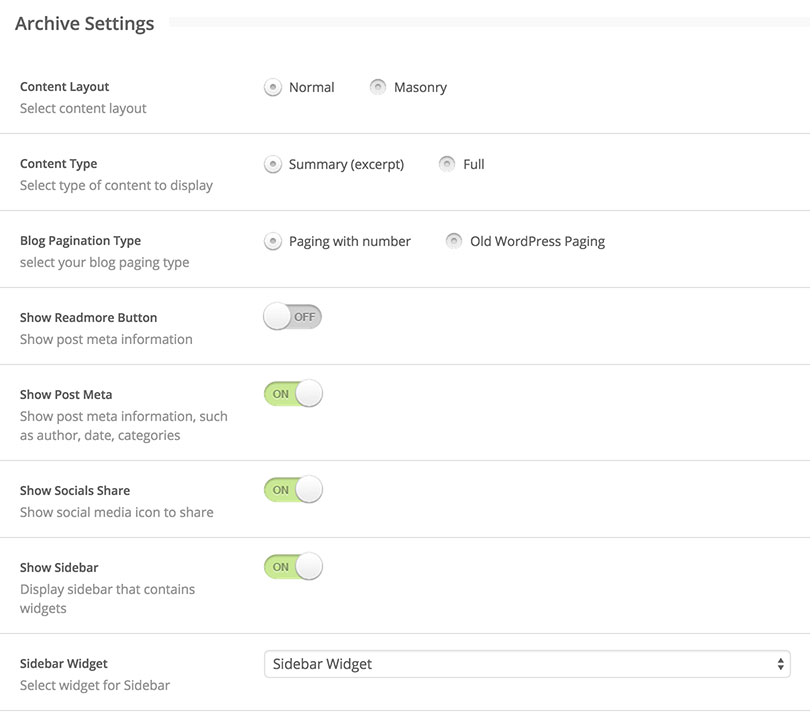Click the Content Type label
Screen dimensions: 812x712
[58, 163]
